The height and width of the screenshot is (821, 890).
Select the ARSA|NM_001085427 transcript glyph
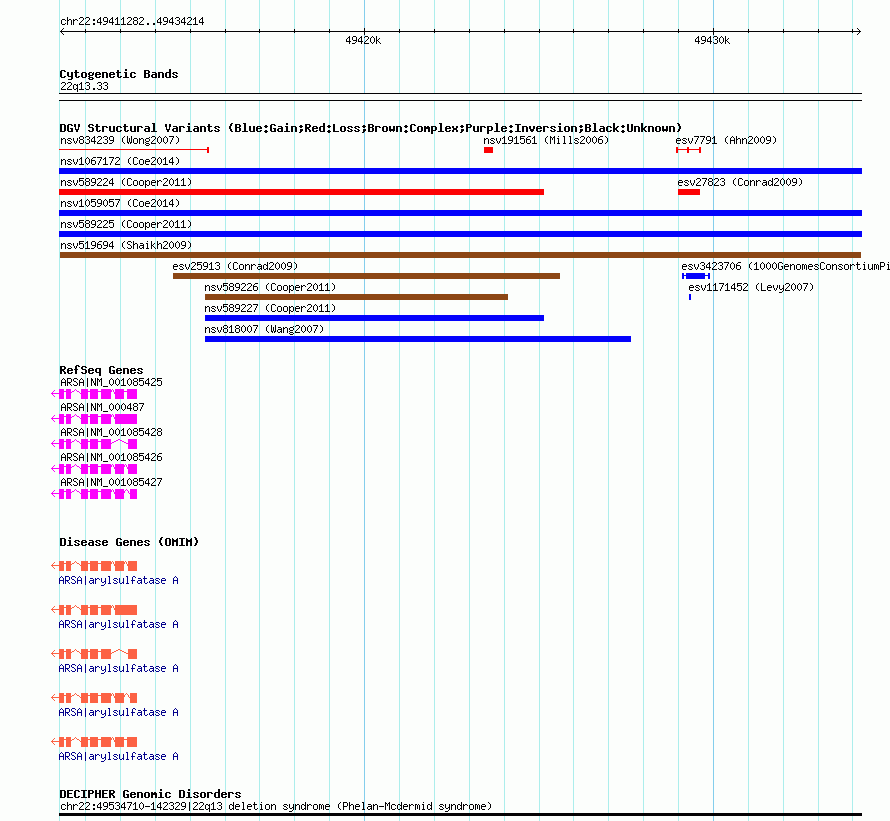(x=94, y=494)
